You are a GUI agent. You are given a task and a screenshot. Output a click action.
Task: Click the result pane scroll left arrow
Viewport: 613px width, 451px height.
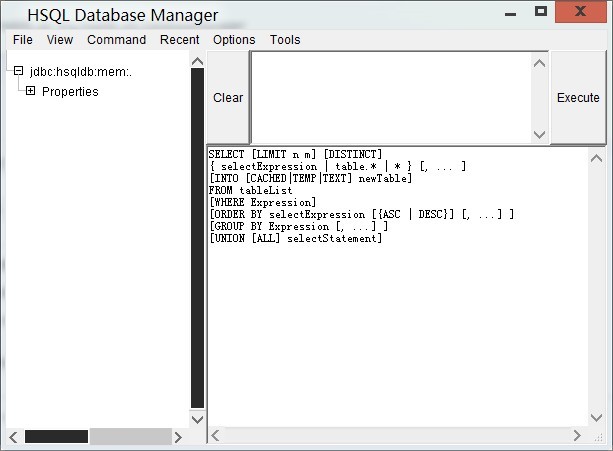point(215,435)
